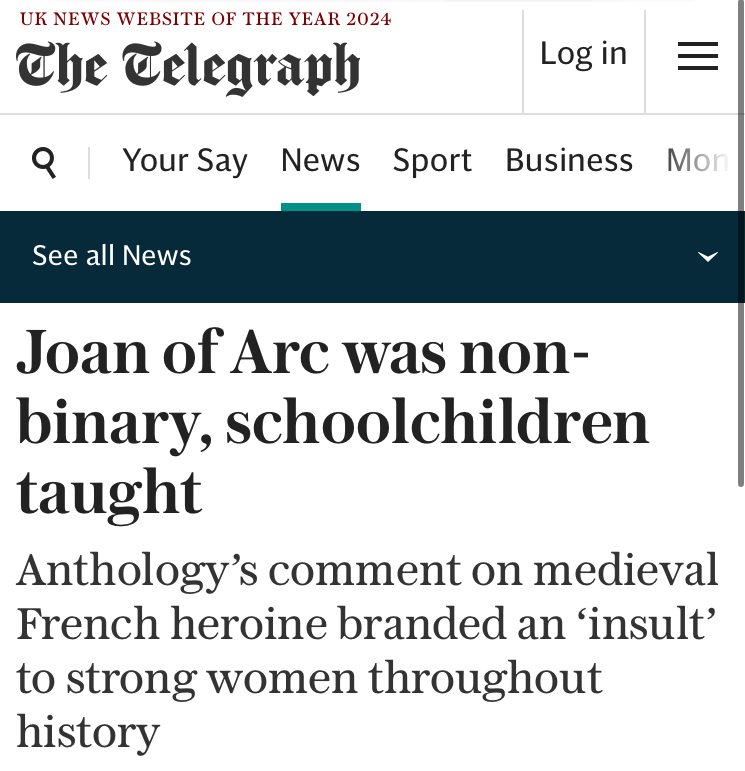Screen dimensions: 745x771
Task: Open the Your Say section
Action: [185, 161]
